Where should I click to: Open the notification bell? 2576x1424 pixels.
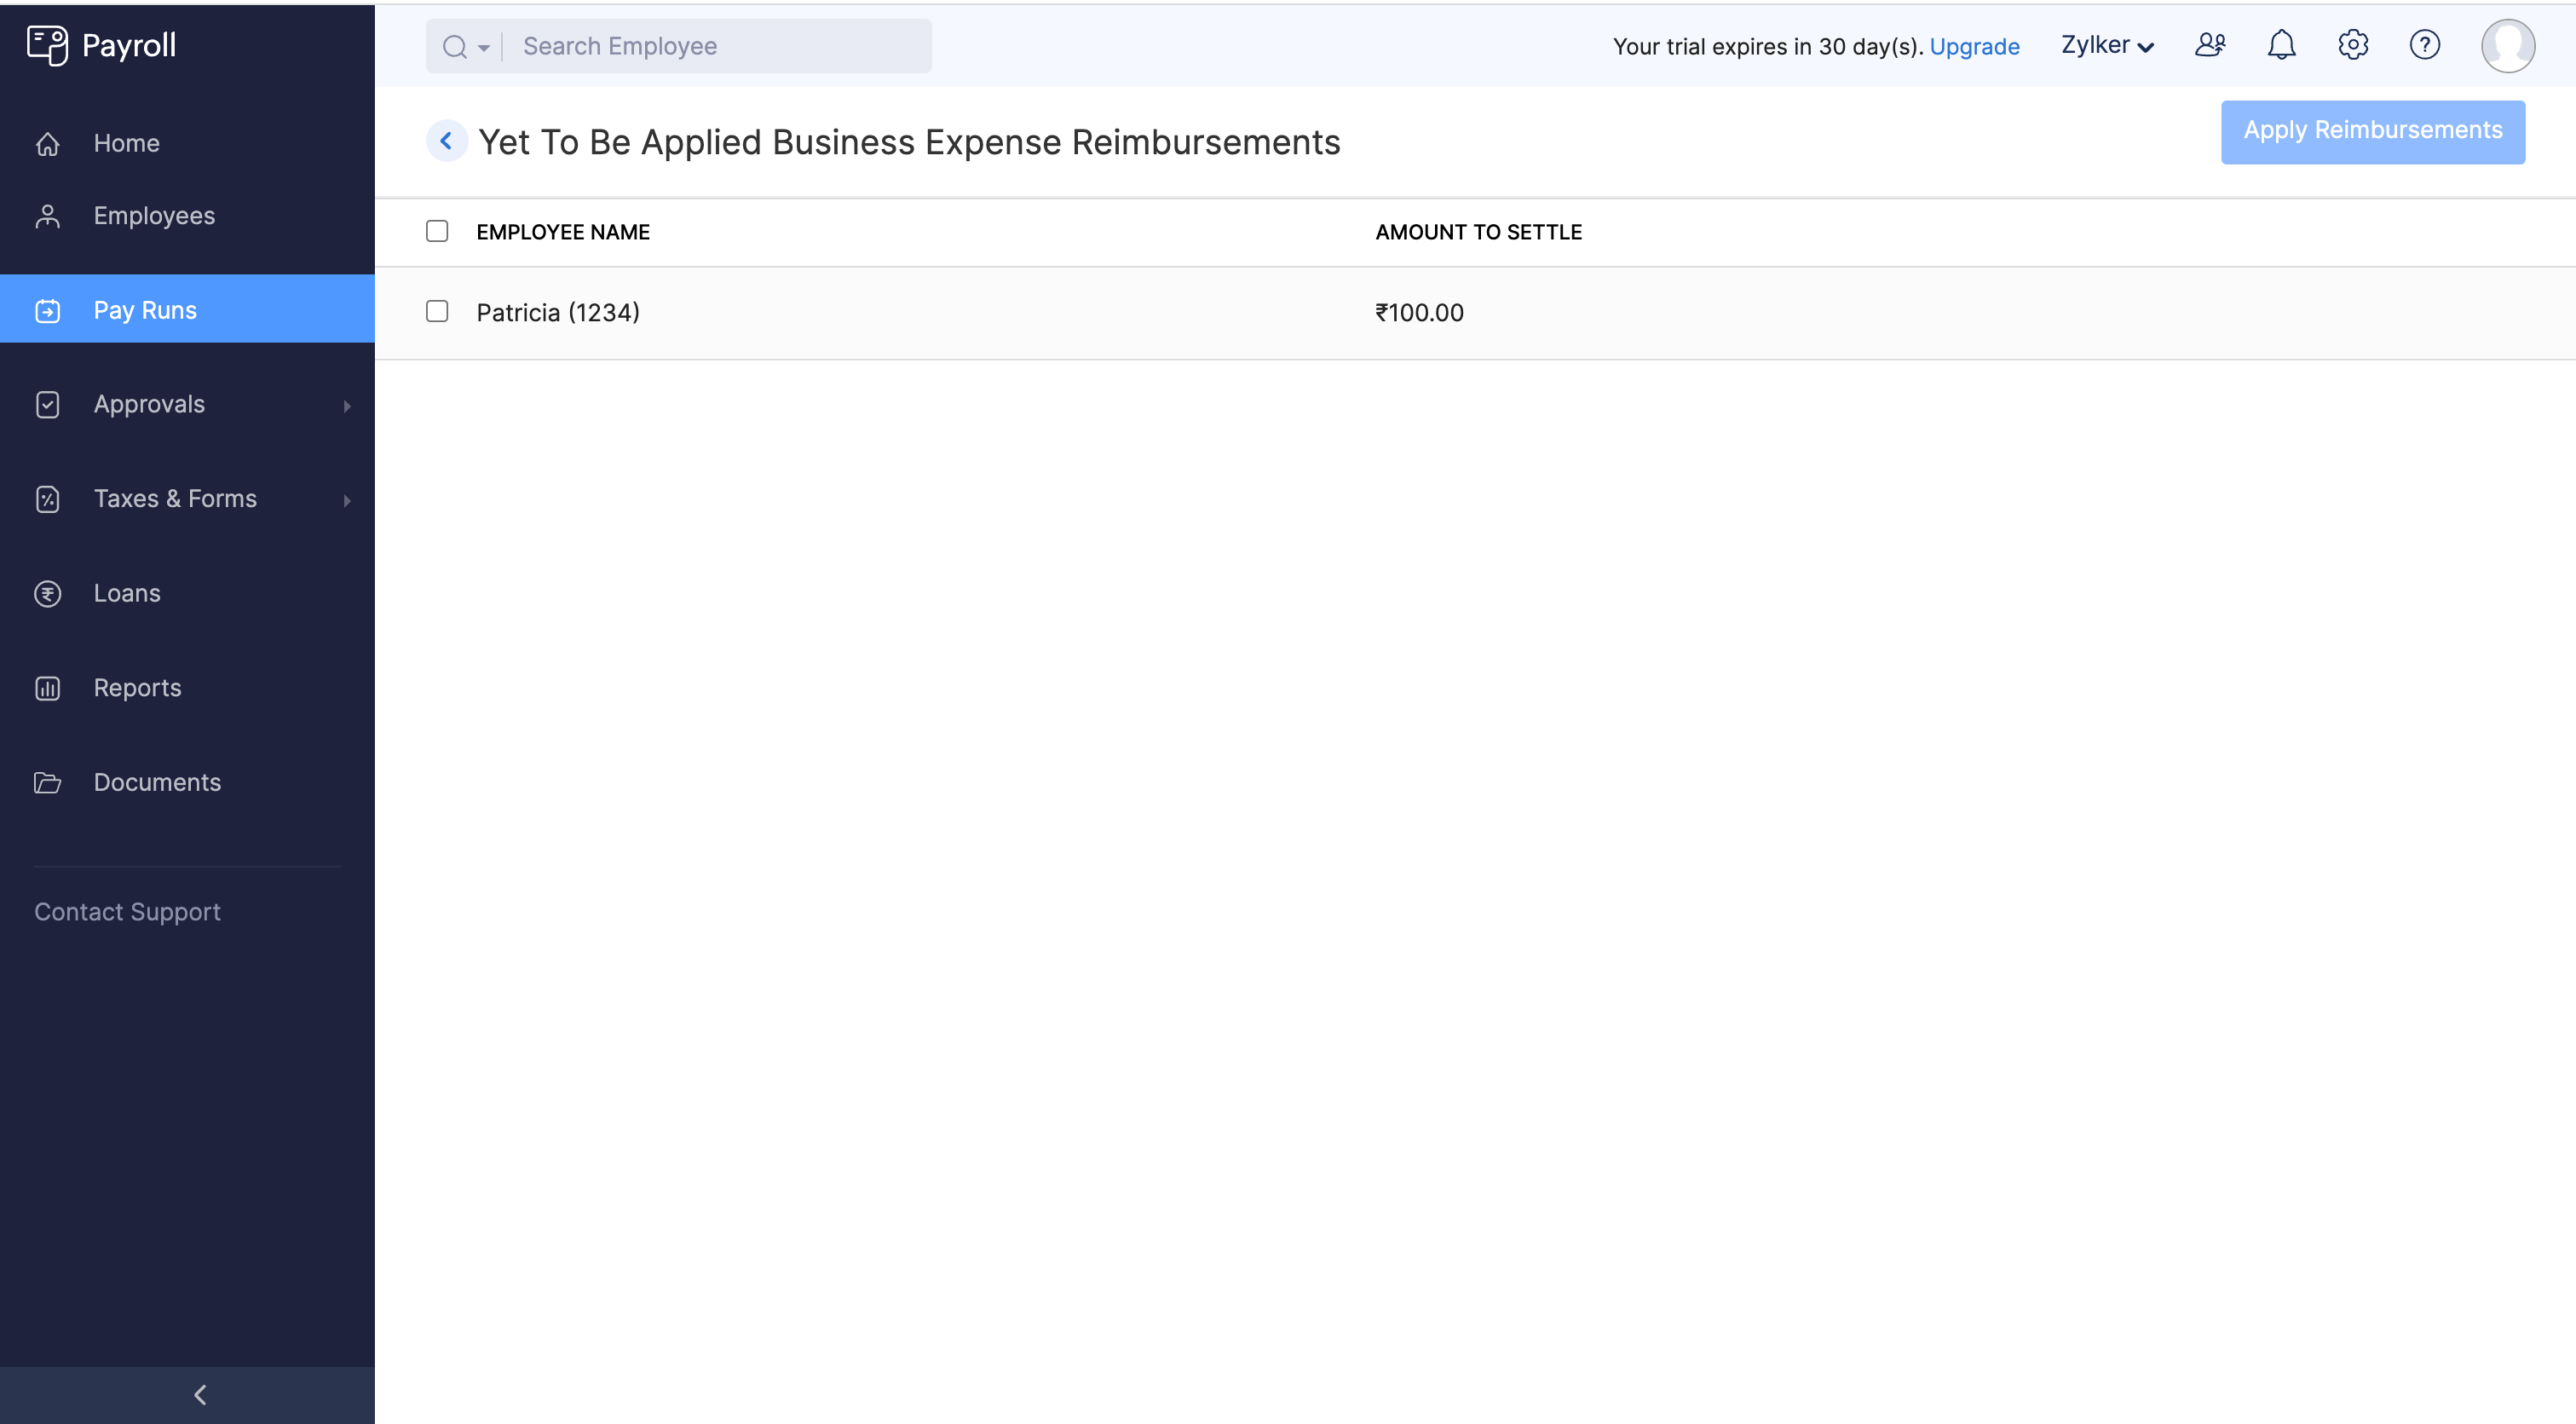(2281, 45)
